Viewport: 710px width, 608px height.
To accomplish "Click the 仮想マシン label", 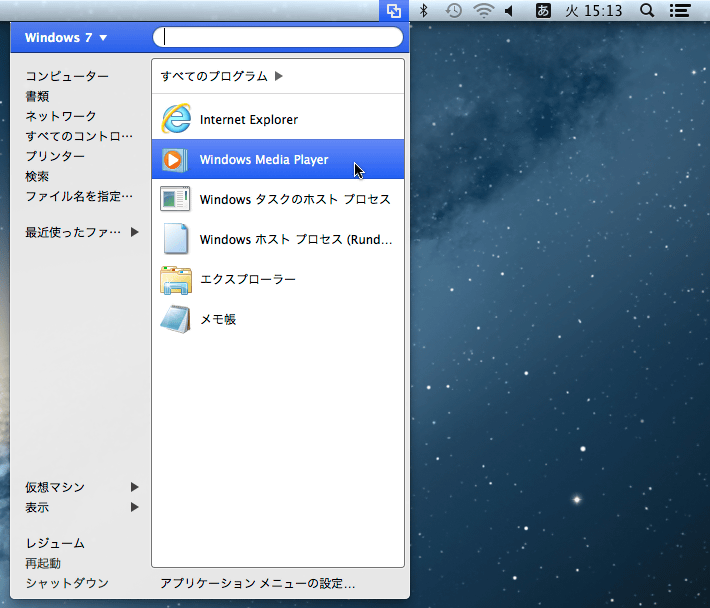I will click(x=55, y=487).
